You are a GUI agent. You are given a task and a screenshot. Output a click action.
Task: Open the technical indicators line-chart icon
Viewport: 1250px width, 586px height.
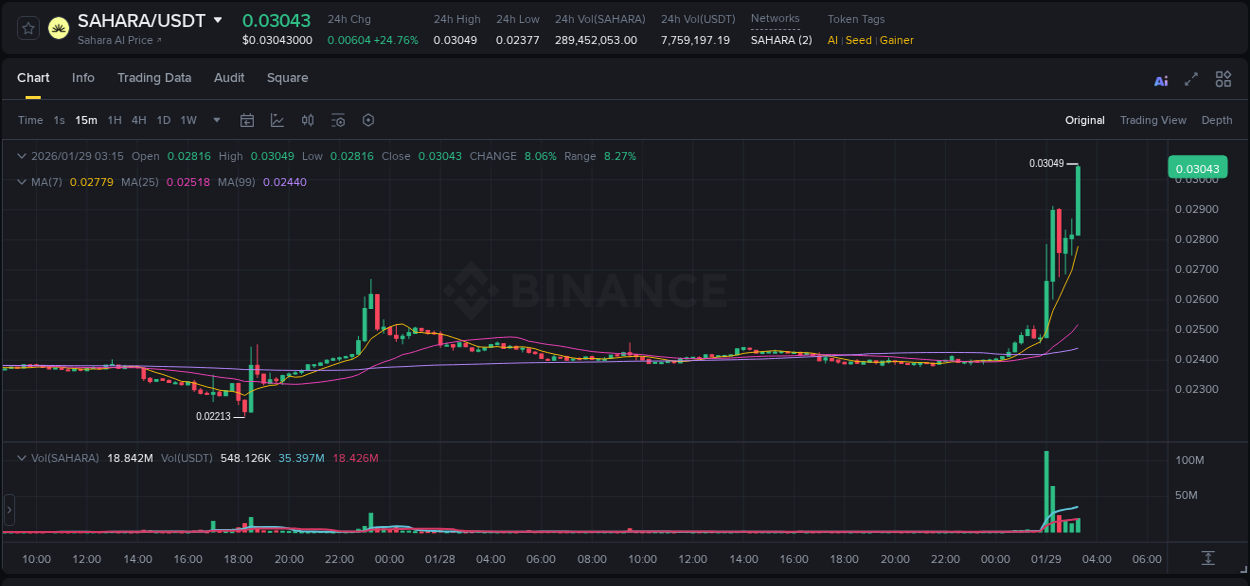tap(277, 120)
